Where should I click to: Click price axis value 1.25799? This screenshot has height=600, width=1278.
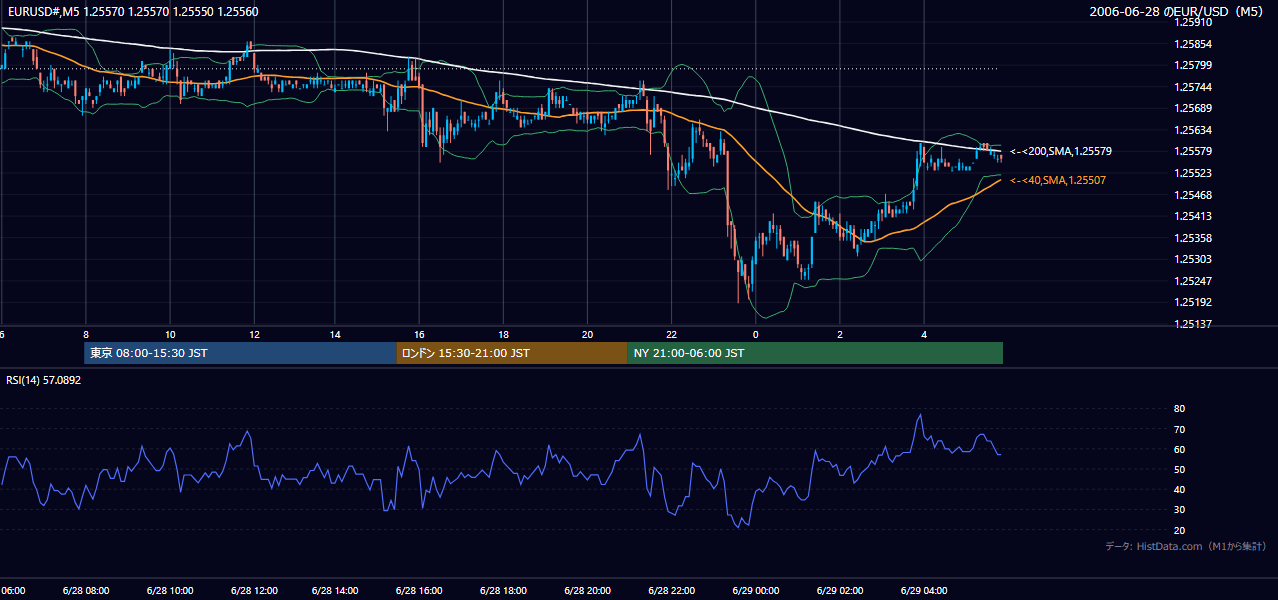click(1193, 66)
